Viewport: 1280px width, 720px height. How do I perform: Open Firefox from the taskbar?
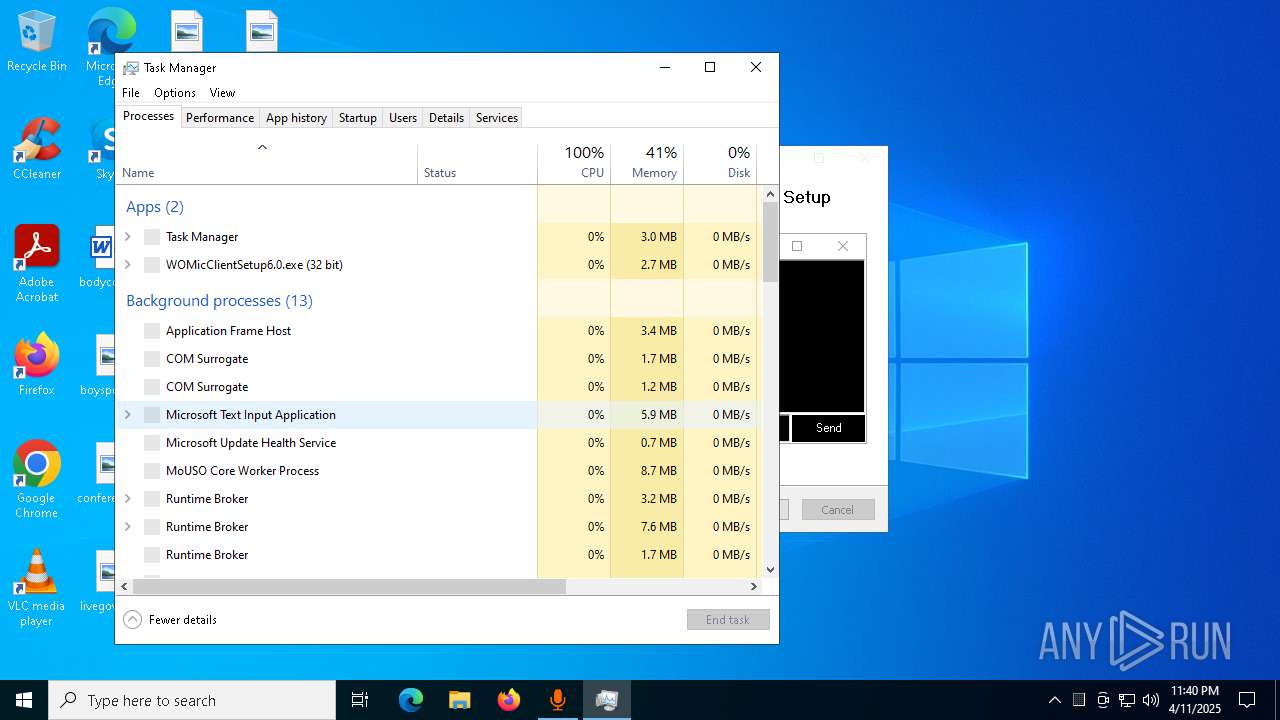pos(508,700)
